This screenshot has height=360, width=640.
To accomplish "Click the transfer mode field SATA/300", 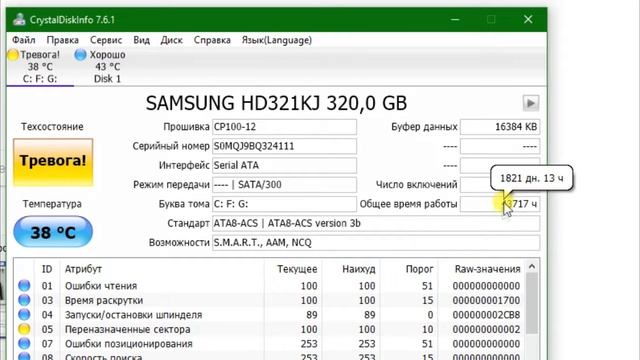I will (x=284, y=184).
